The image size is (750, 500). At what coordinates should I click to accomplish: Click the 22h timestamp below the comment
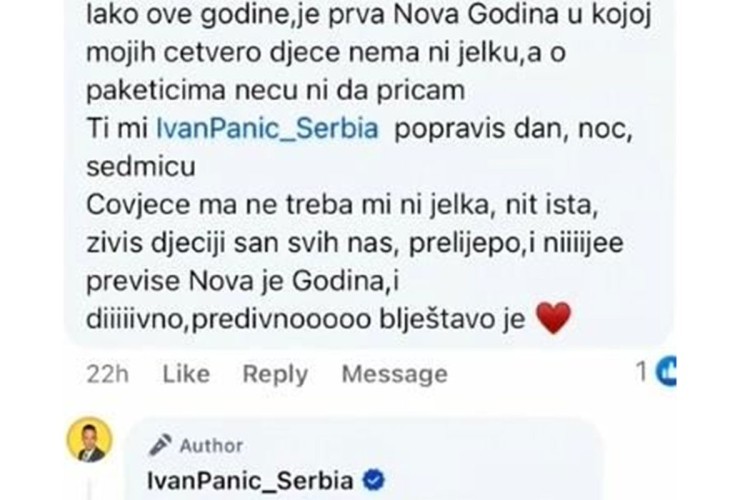108,374
